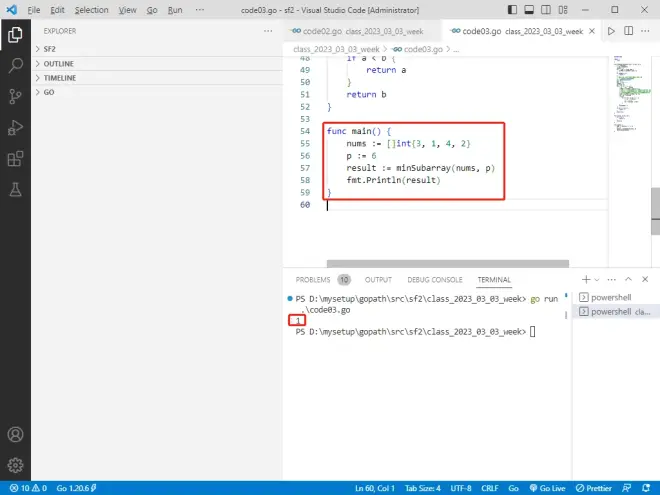
Task: Open the Source Control view
Action: click(15, 97)
